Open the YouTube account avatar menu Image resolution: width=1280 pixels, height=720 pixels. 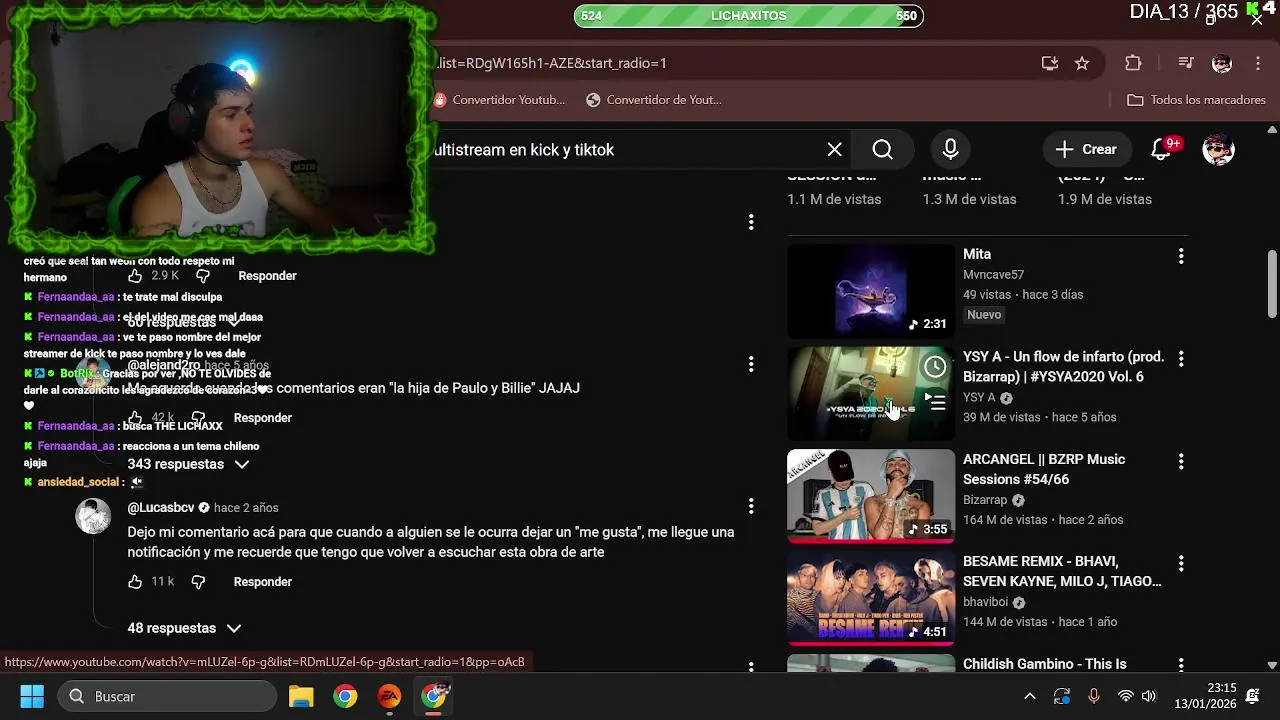(1218, 149)
